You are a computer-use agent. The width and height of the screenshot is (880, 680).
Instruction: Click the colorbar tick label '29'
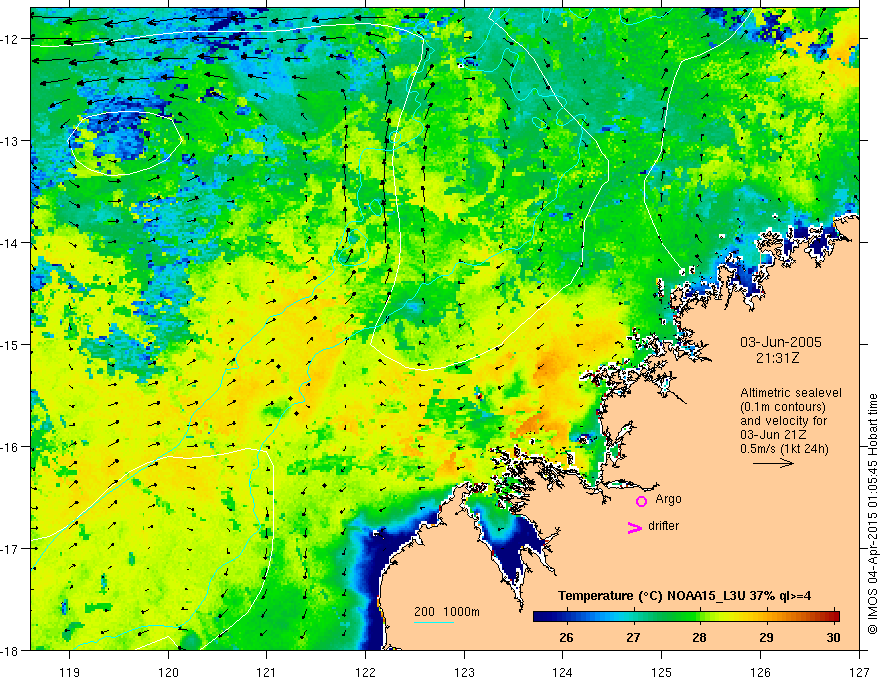(x=766, y=637)
